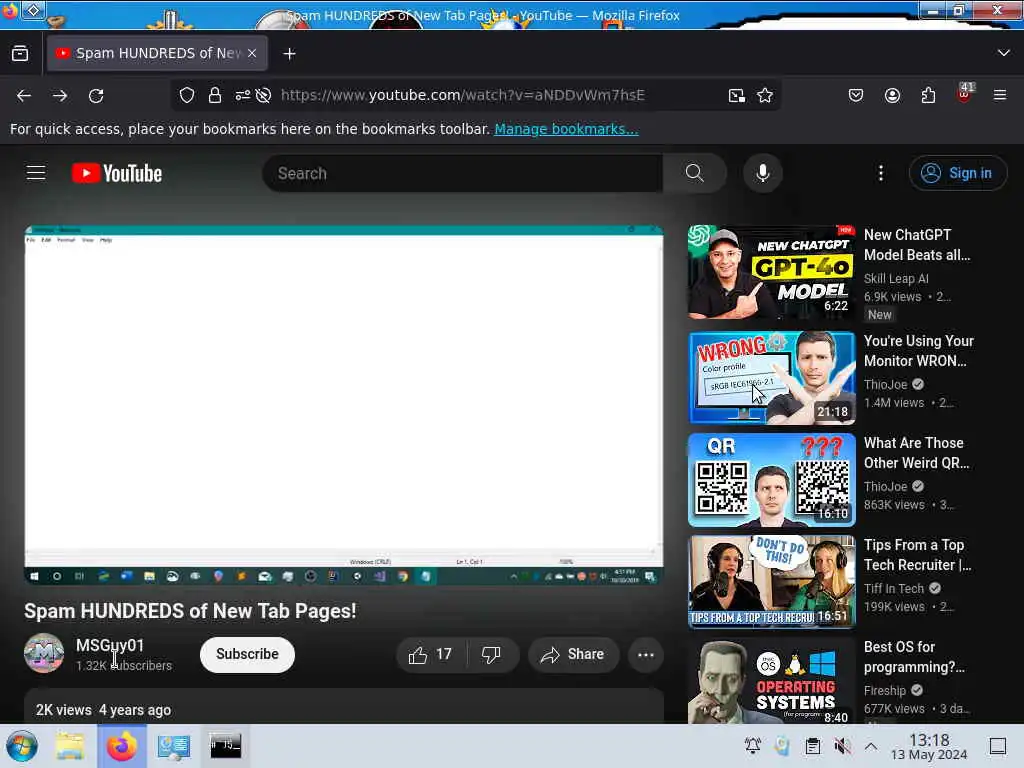Click the autoplay blocked icon in address bar
The image size is (1024, 768).
pos(263,95)
